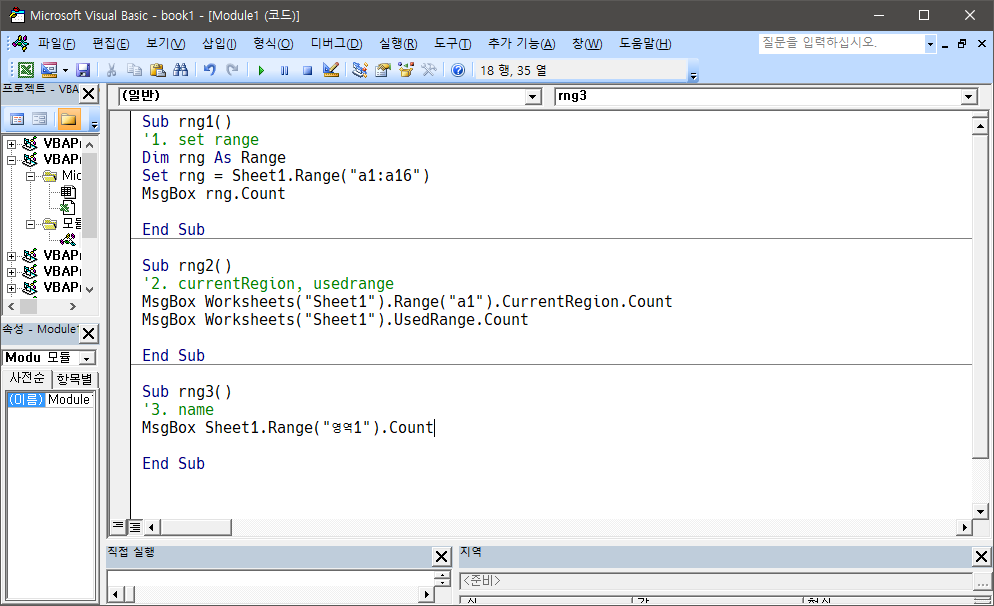Click project tree scroll right arrow
The image size is (994, 606).
pos(73,307)
